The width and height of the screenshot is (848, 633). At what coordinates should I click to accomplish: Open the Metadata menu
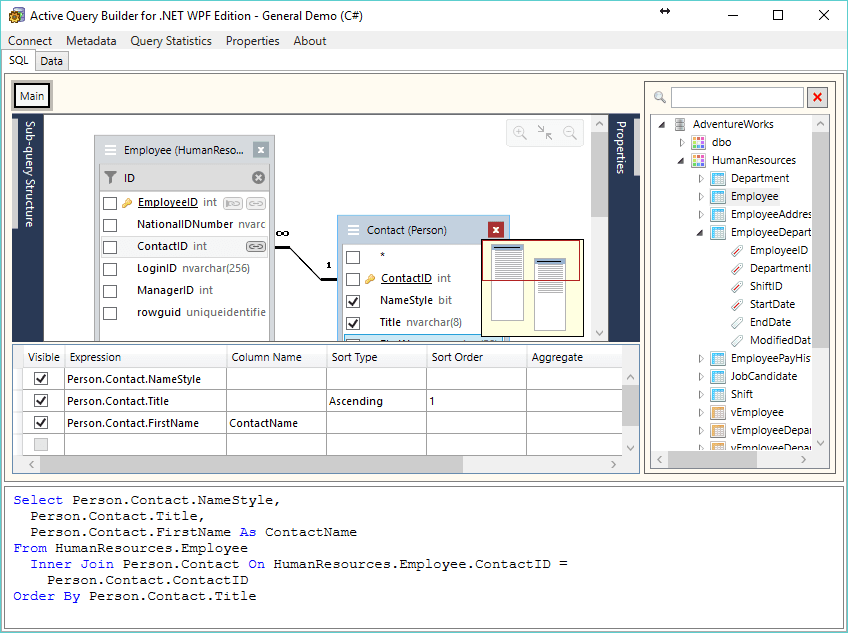click(91, 41)
